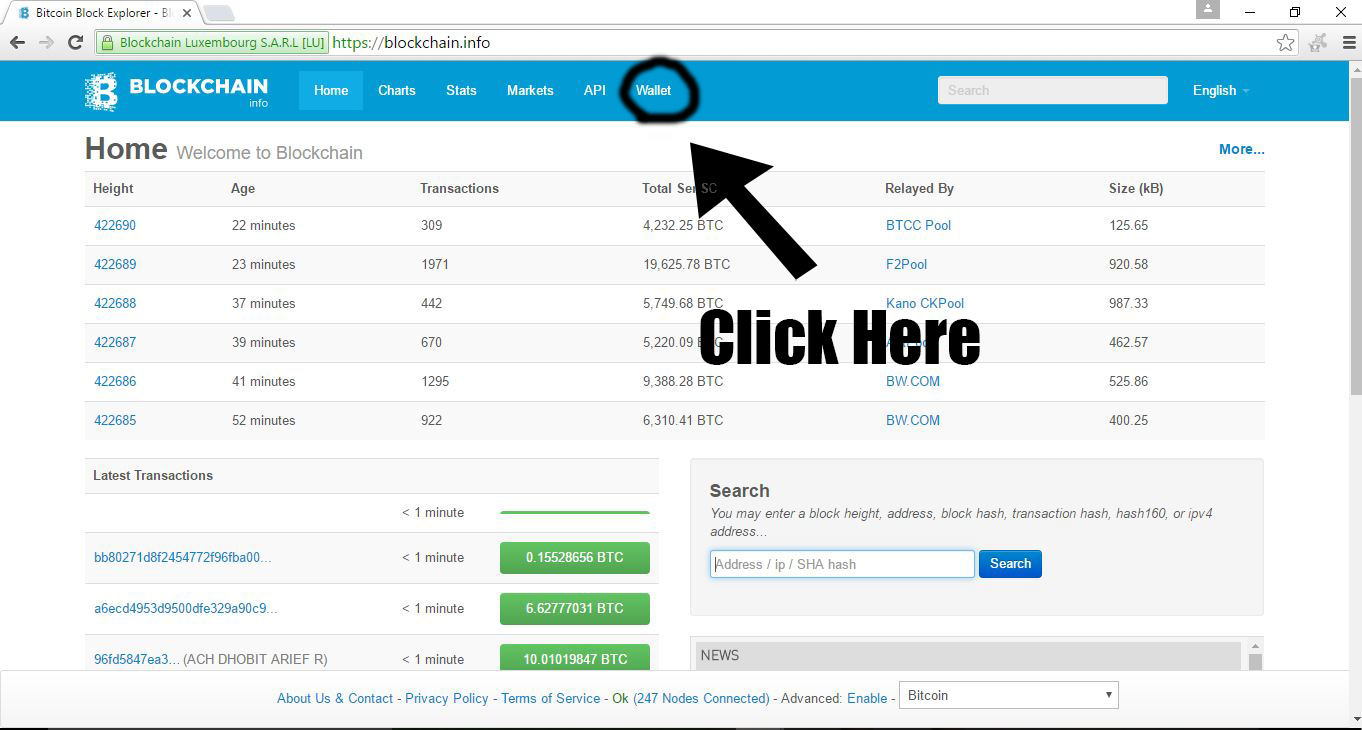
Task: Open block 422688
Action: tap(115, 303)
